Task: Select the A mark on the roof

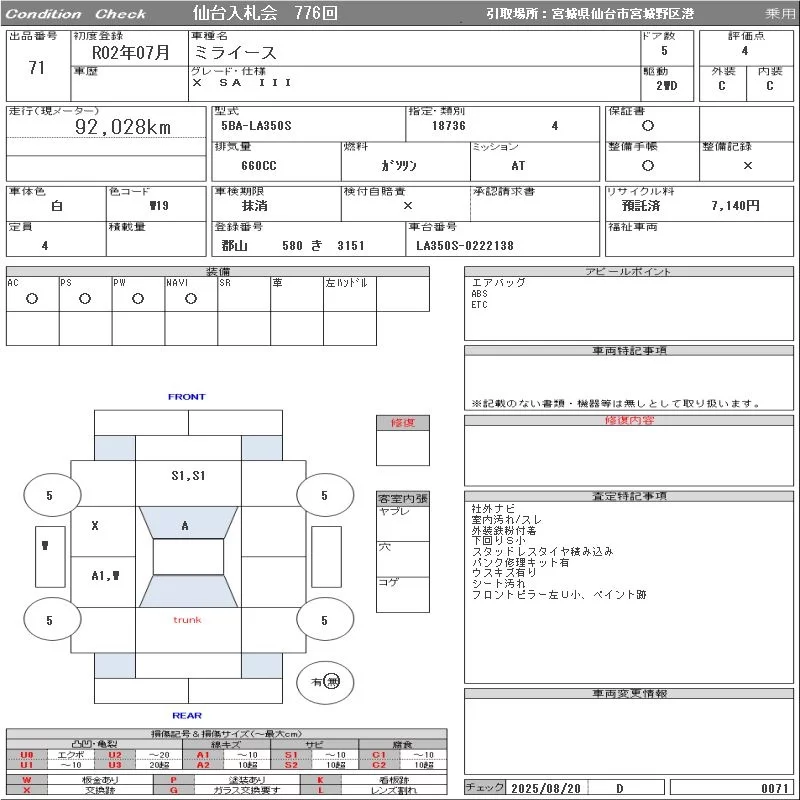Action: click(185, 525)
